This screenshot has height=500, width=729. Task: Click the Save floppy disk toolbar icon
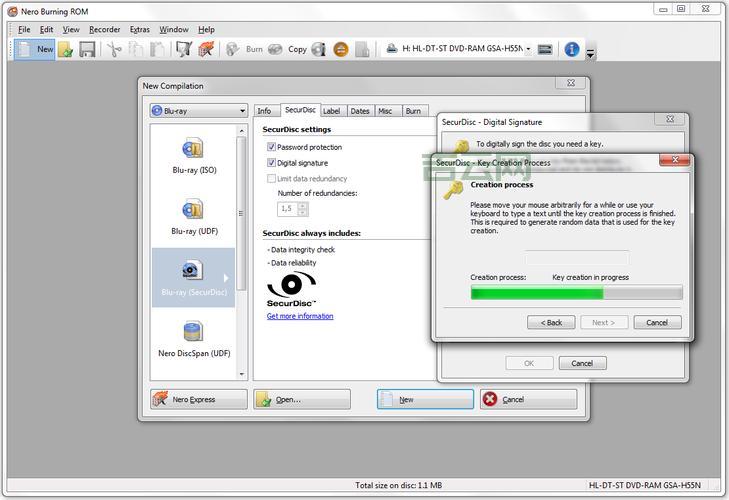(87, 49)
